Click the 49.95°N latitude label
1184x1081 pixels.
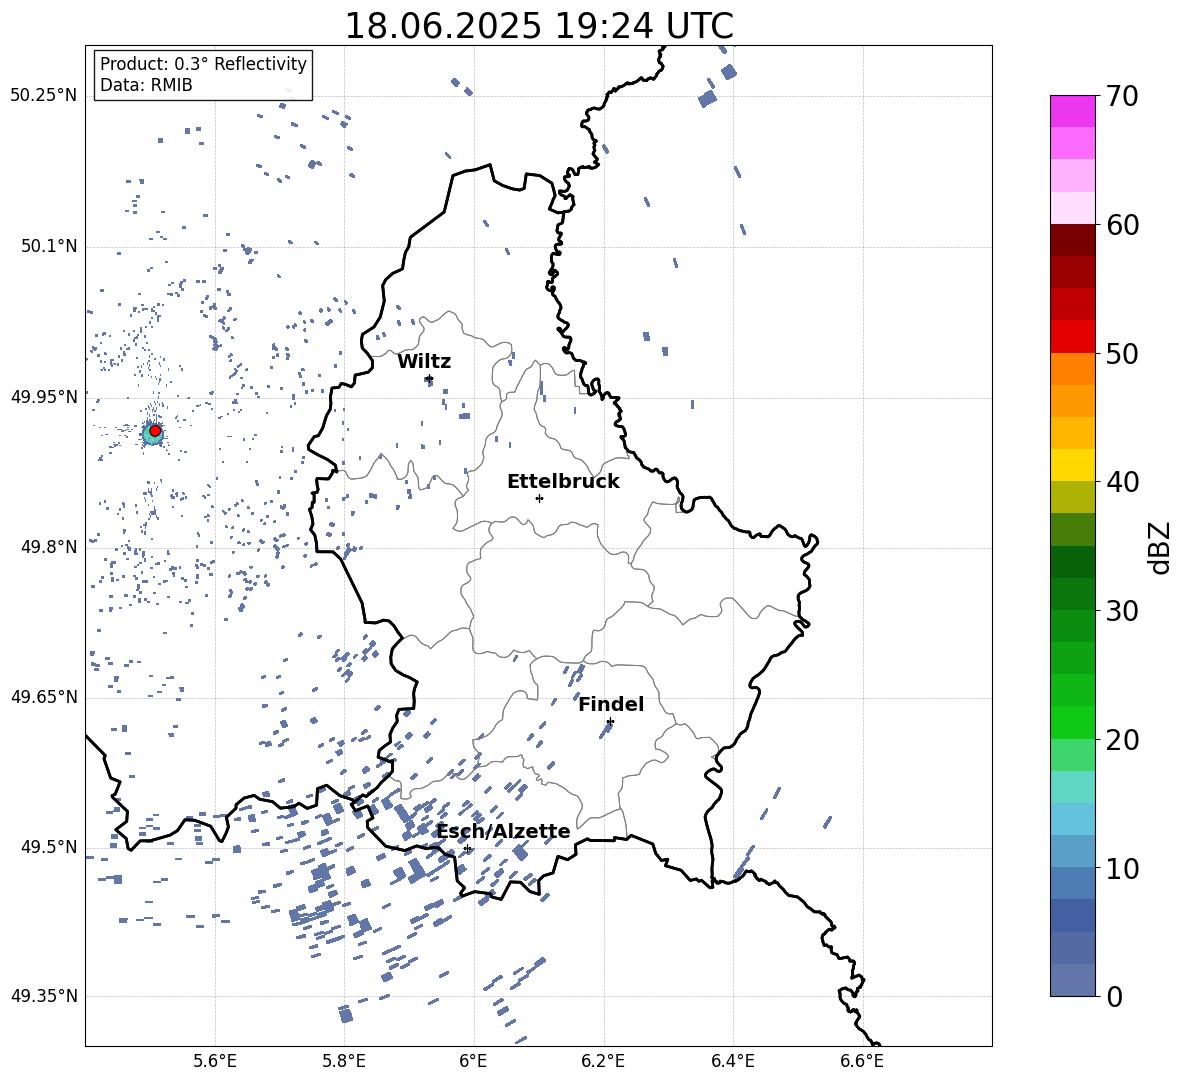coord(44,396)
